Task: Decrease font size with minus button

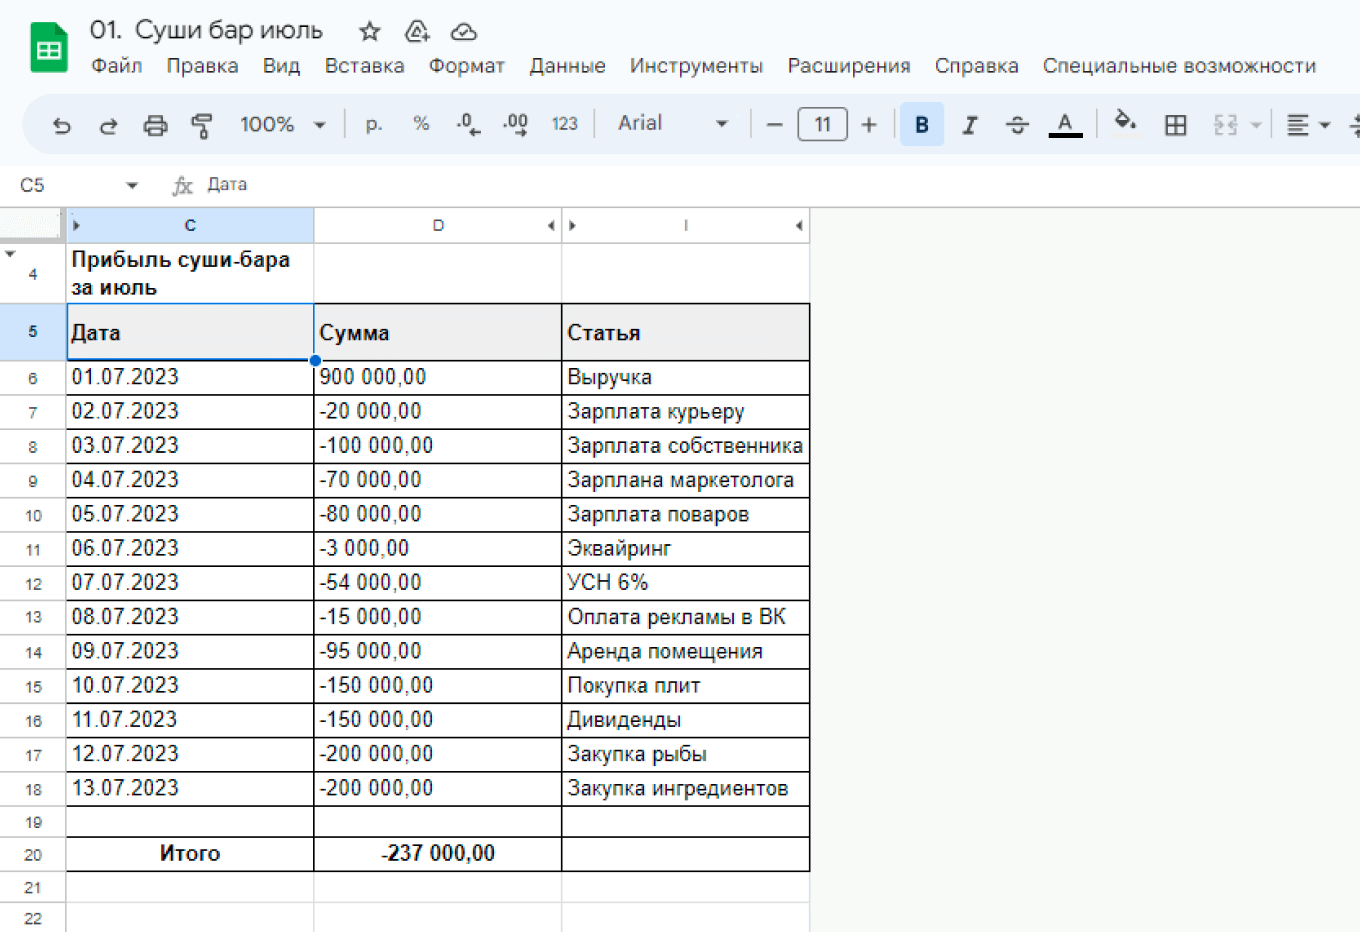Action: click(x=774, y=125)
